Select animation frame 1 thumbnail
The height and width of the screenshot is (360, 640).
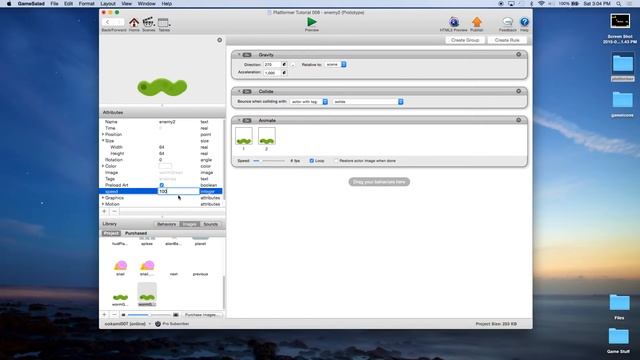click(x=244, y=136)
